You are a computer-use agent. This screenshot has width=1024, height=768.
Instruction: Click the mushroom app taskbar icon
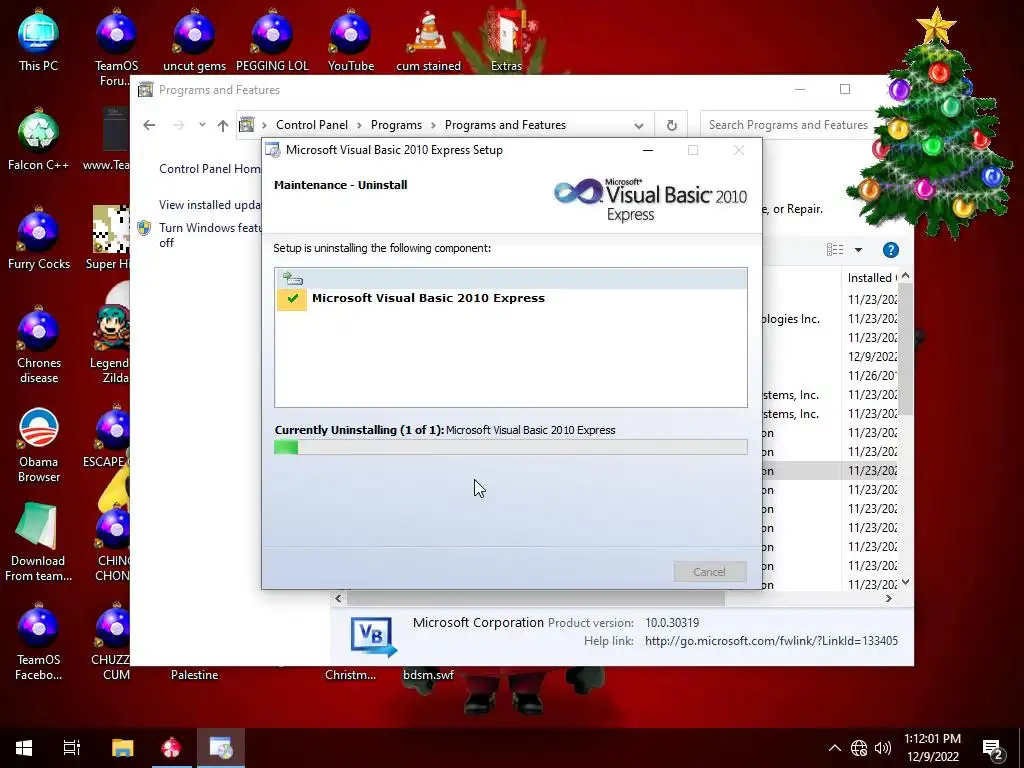click(172, 748)
